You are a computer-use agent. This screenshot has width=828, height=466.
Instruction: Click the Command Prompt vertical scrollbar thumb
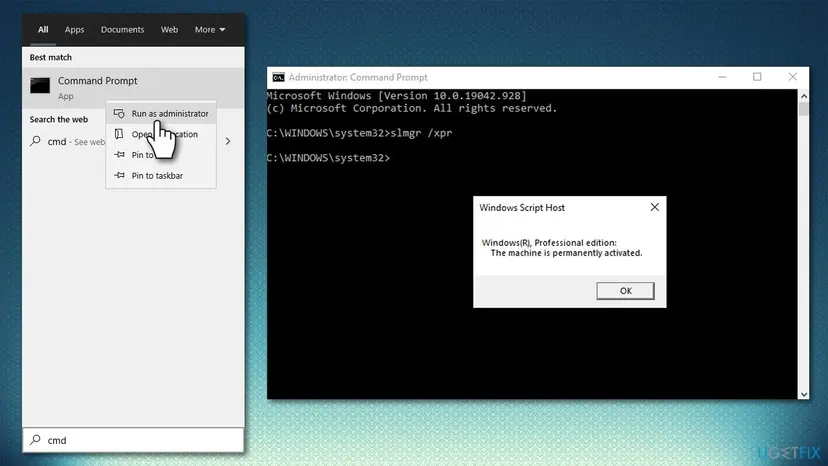[804, 109]
